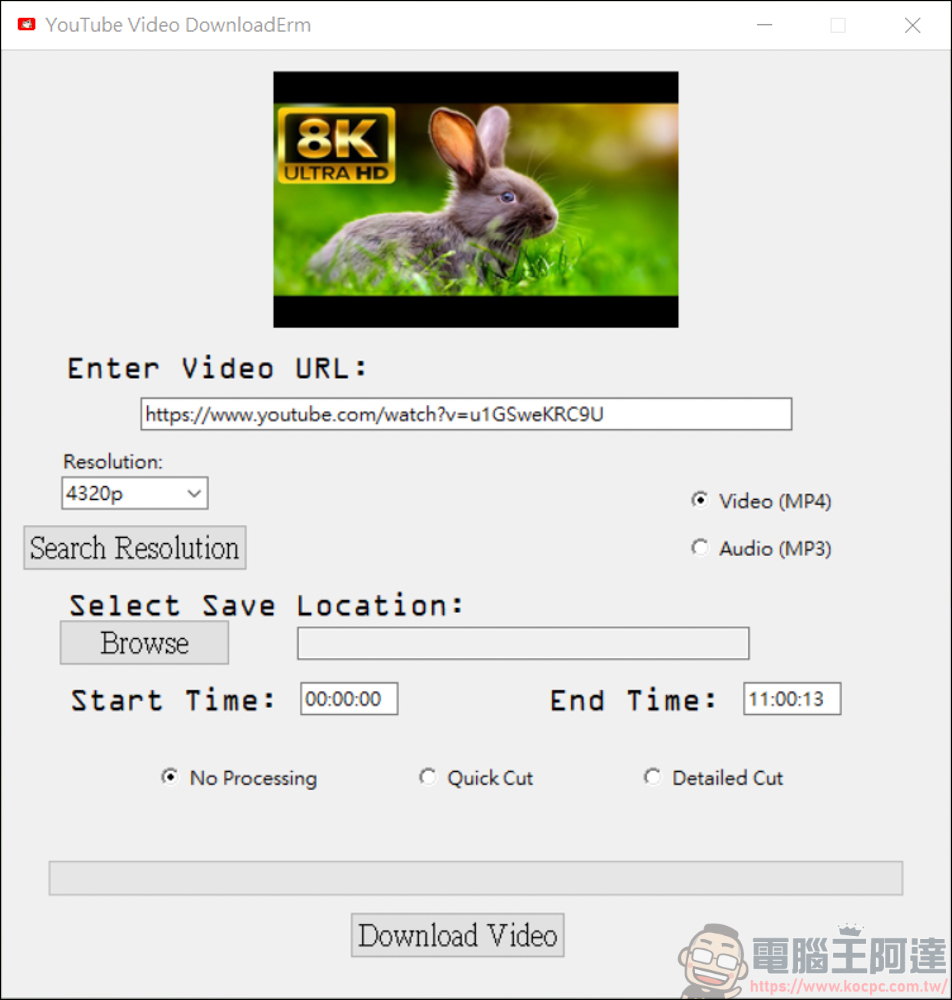Click the save location path field
The height and width of the screenshot is (1000, 952).
(x=523, y=643)
